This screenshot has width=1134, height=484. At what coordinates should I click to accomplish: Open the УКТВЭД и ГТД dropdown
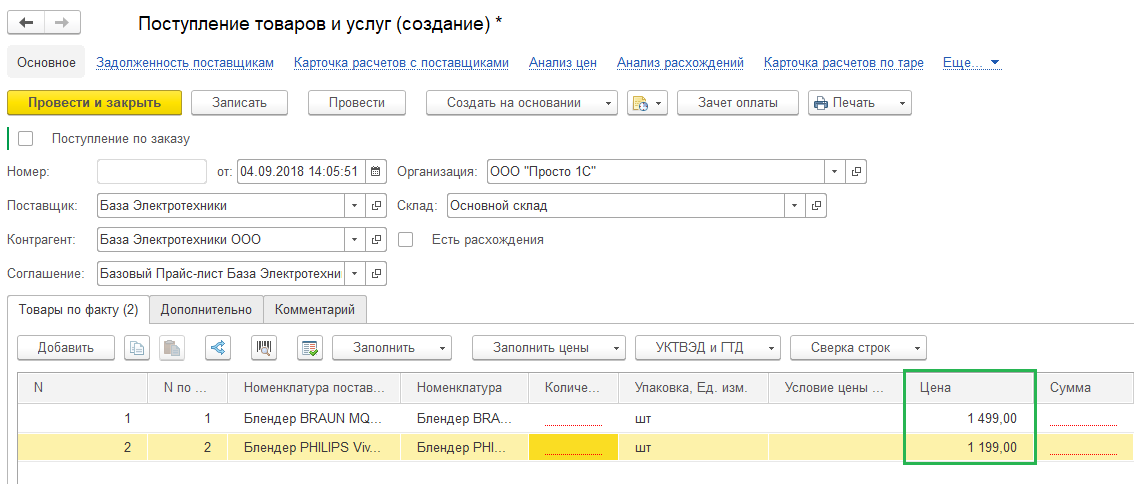click(707, 348)
